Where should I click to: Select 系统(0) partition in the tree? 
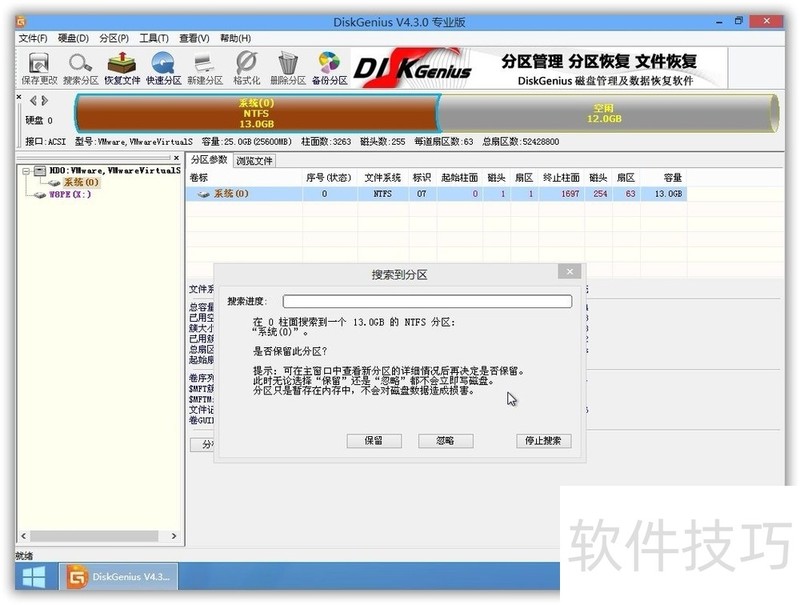[x=81, y=182]
